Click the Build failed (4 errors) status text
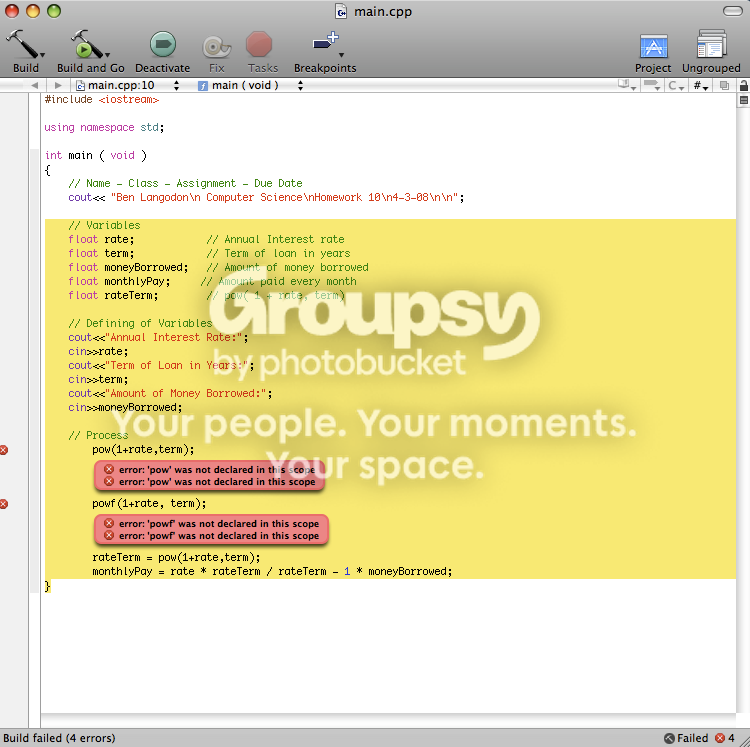750x747 pixels. coord(59,738)
